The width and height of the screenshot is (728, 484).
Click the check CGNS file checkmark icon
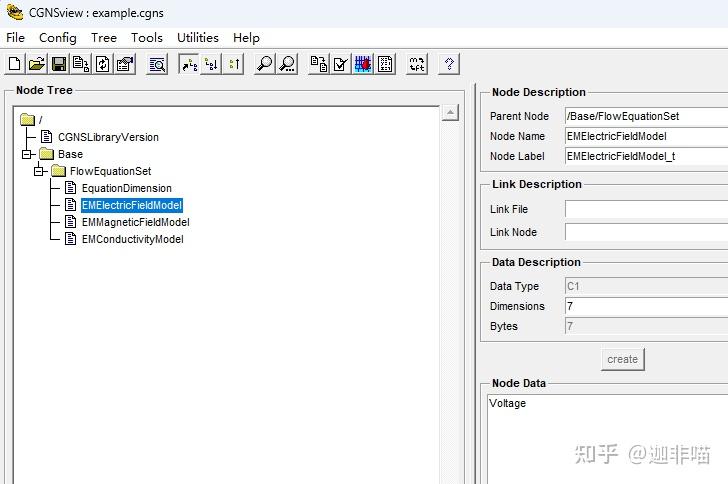(341, 64)
